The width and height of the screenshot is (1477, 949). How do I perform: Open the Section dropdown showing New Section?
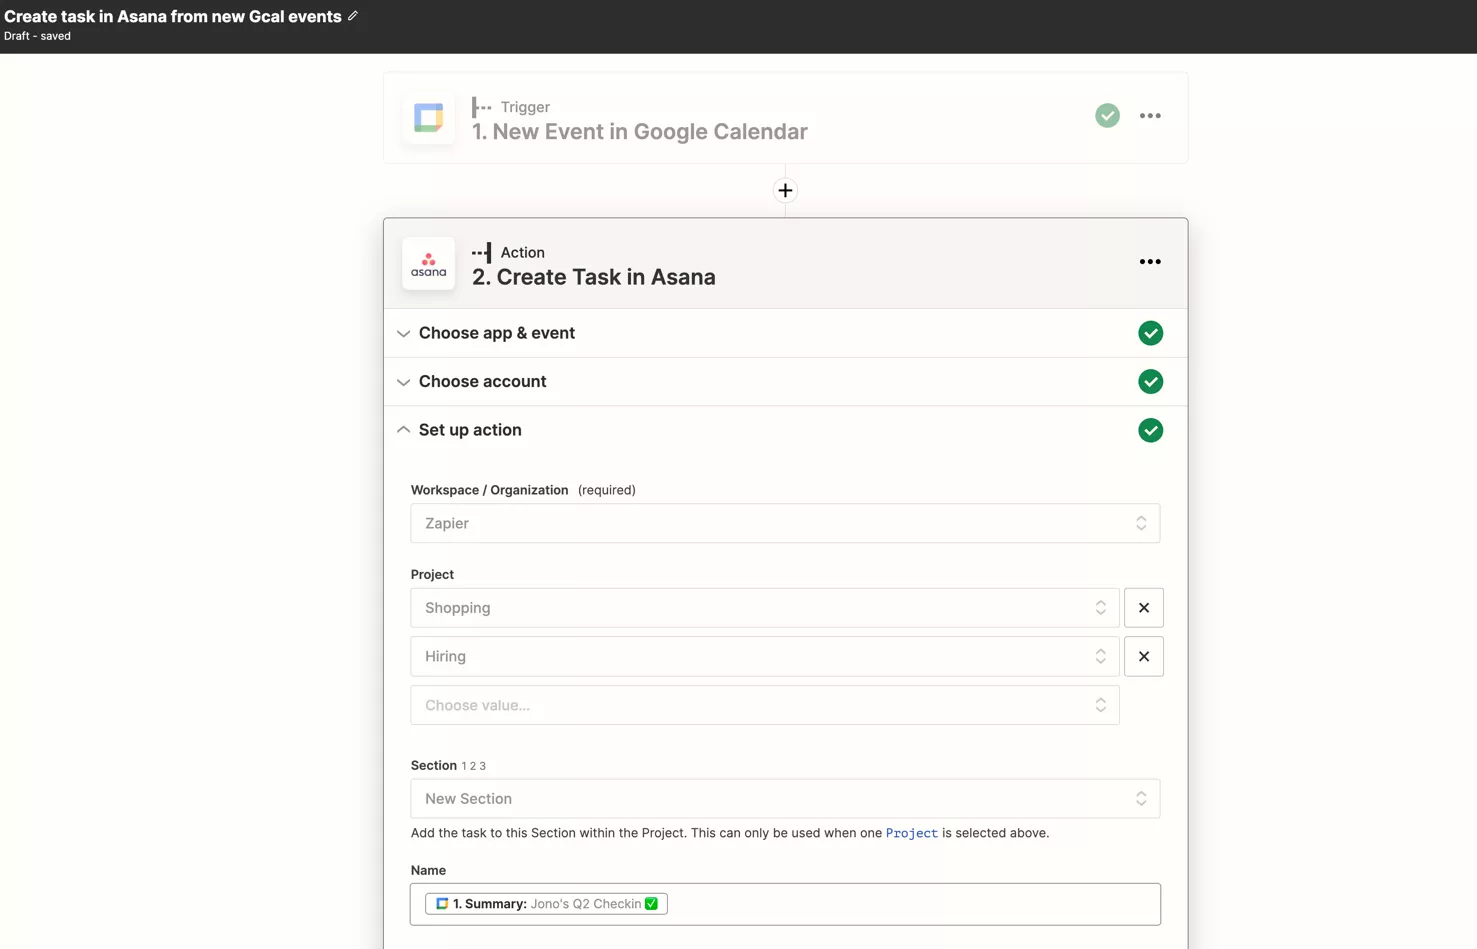pos(784,799)
